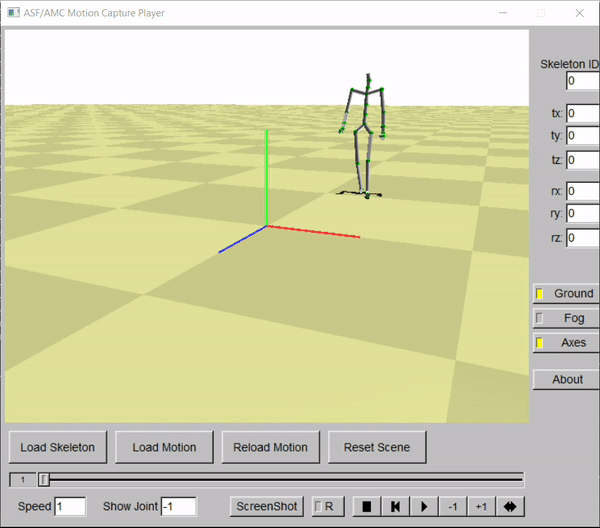Rewind to the first frame

pos(395,507)
